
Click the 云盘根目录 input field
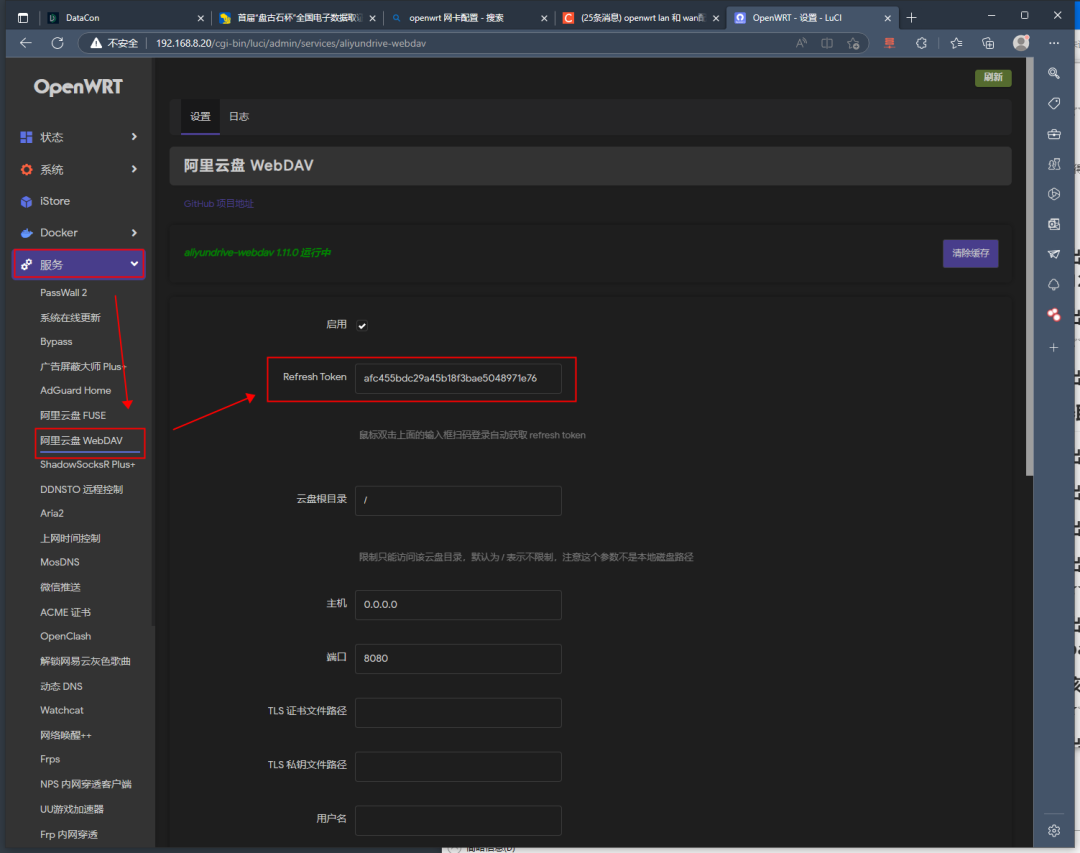click(458, 500)
